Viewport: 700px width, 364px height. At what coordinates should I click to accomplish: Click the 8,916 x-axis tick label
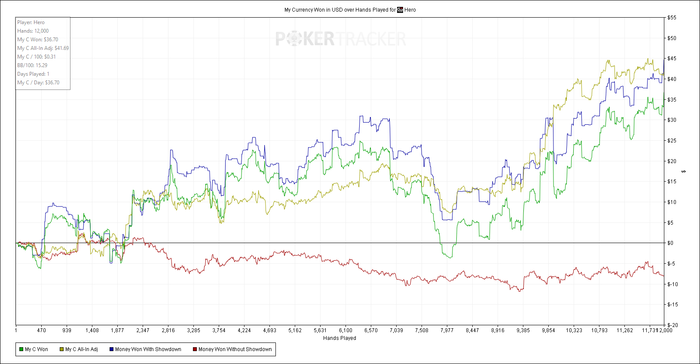(497, 331)
